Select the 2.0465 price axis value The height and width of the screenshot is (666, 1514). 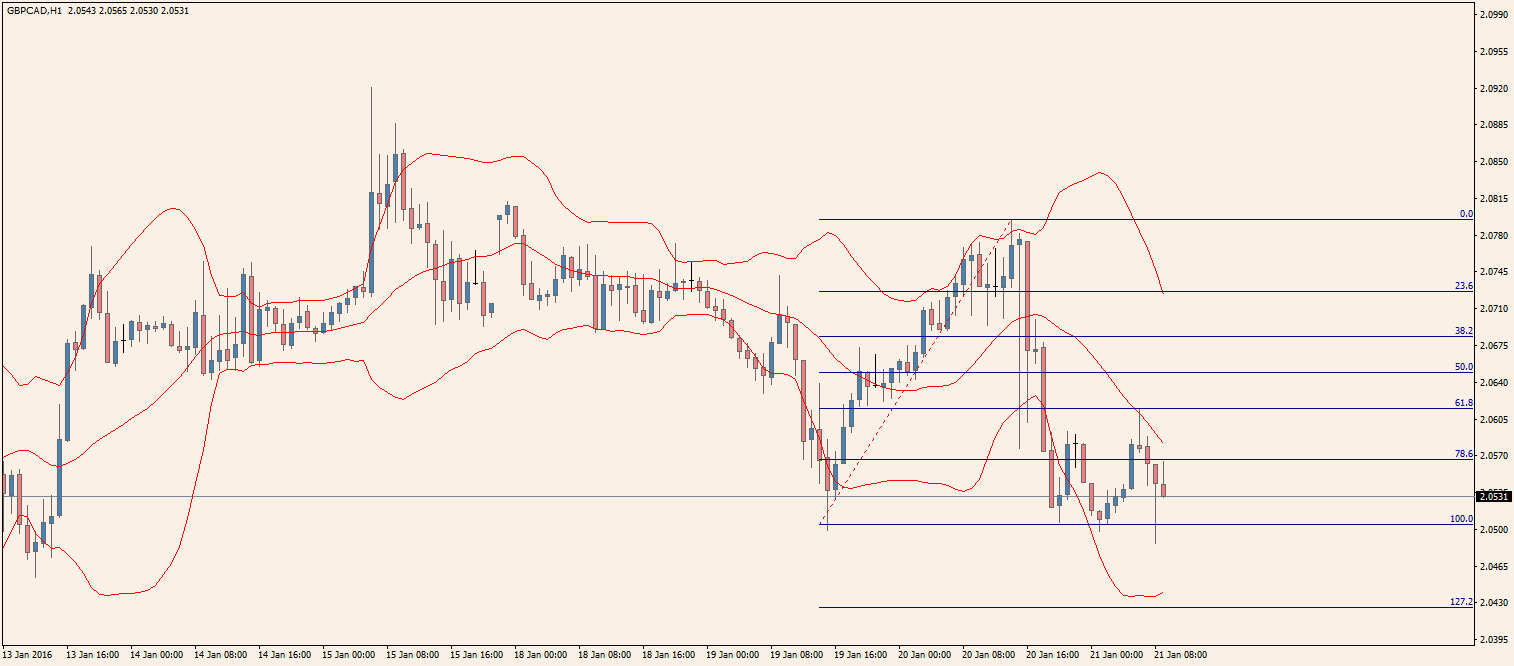point(1494,566)
